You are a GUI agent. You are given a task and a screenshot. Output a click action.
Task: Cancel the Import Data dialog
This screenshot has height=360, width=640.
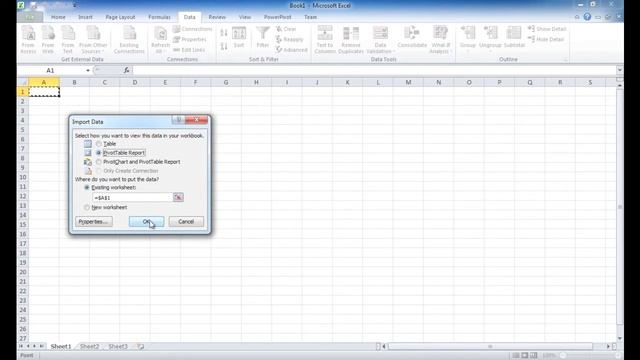186,222
